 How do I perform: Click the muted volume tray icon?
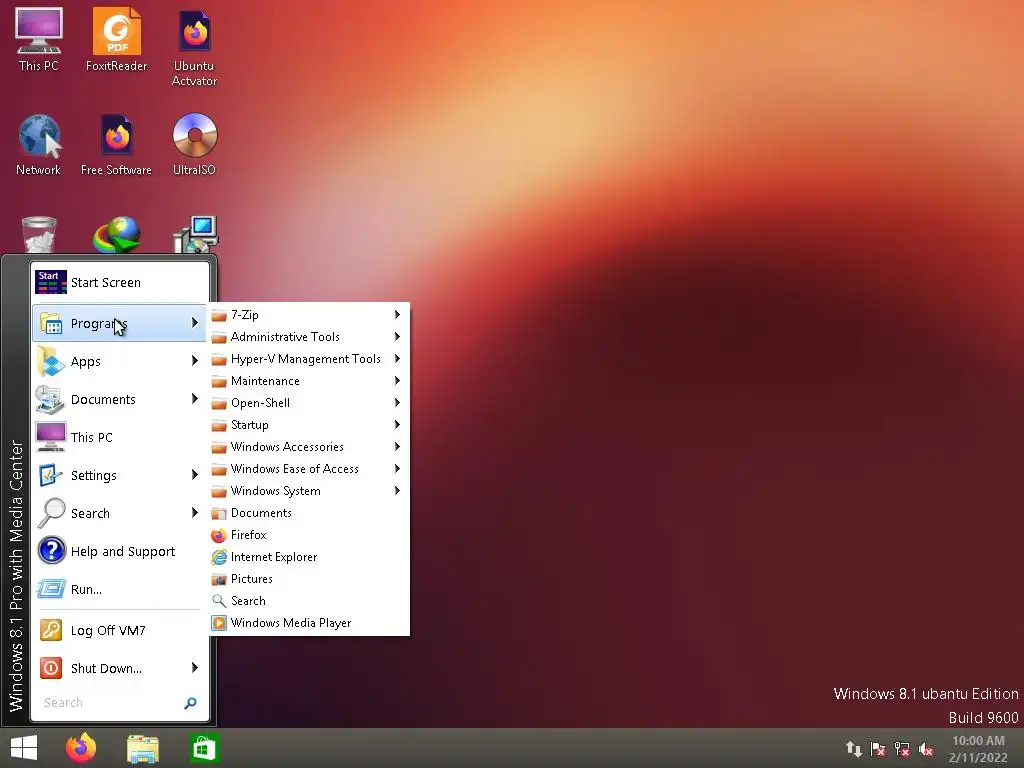926,749
